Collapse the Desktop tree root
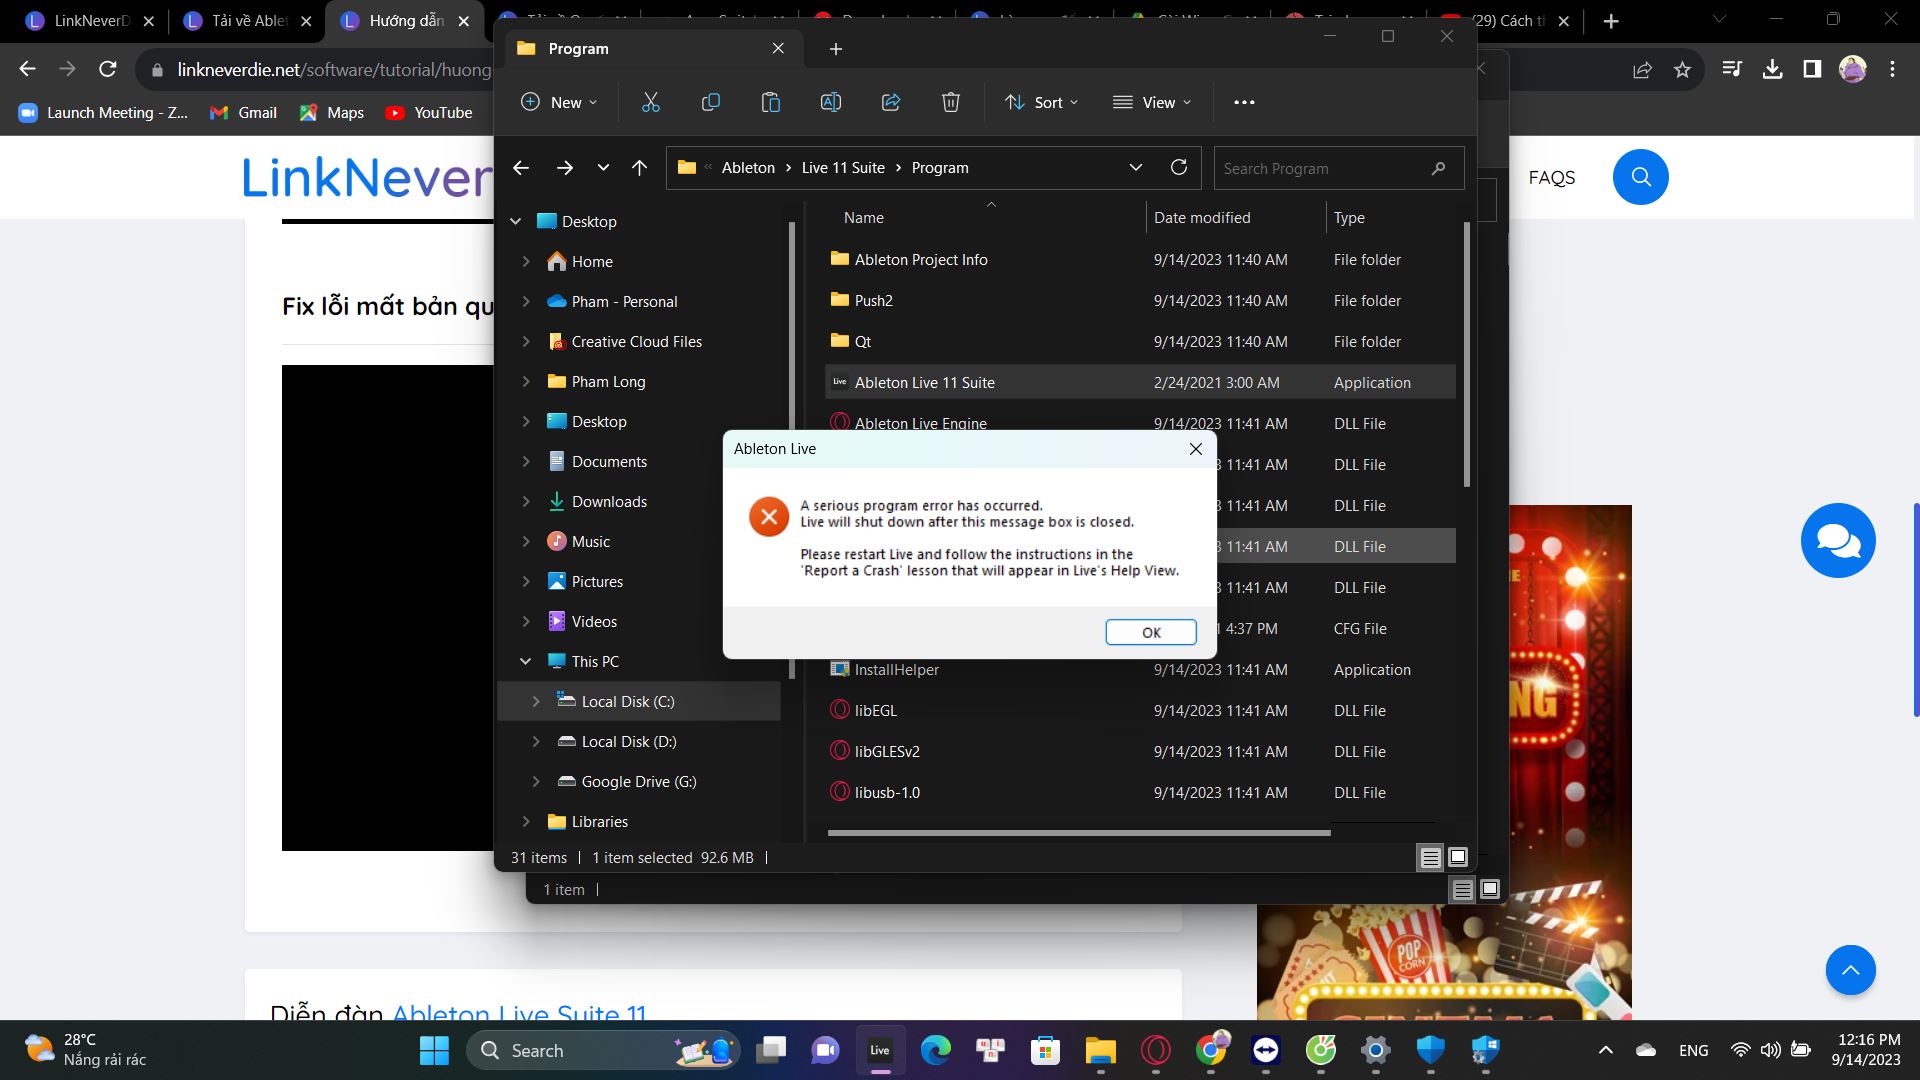This screenshot has width=1920, height=1080. coord(516,222)
